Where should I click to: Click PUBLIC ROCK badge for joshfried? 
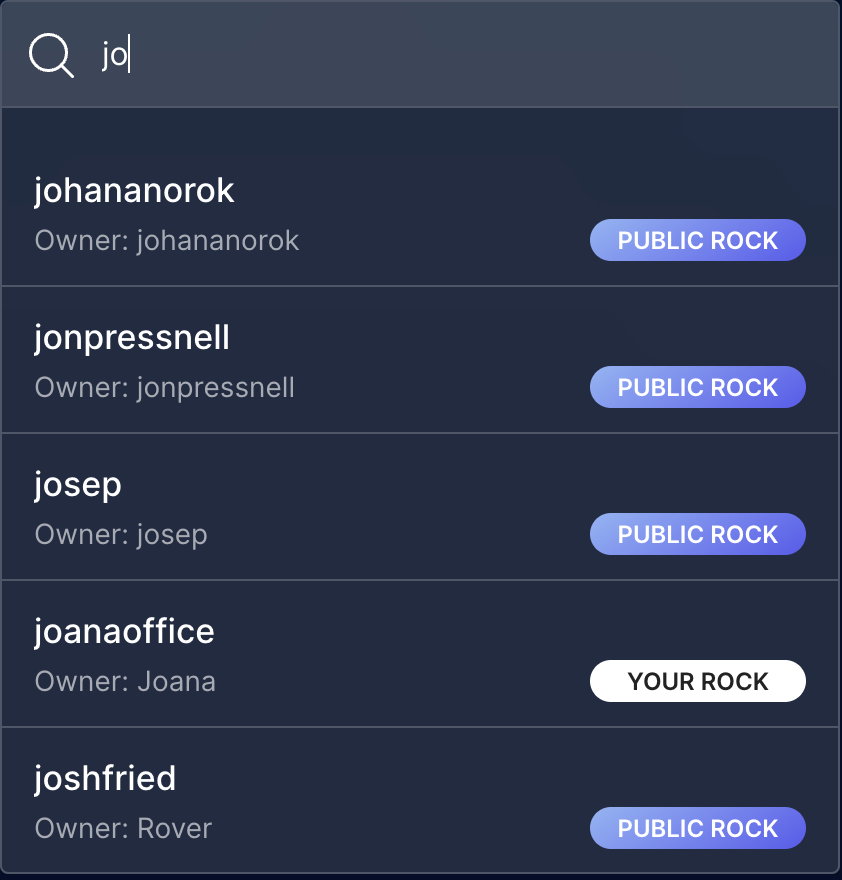pos(697,829)
